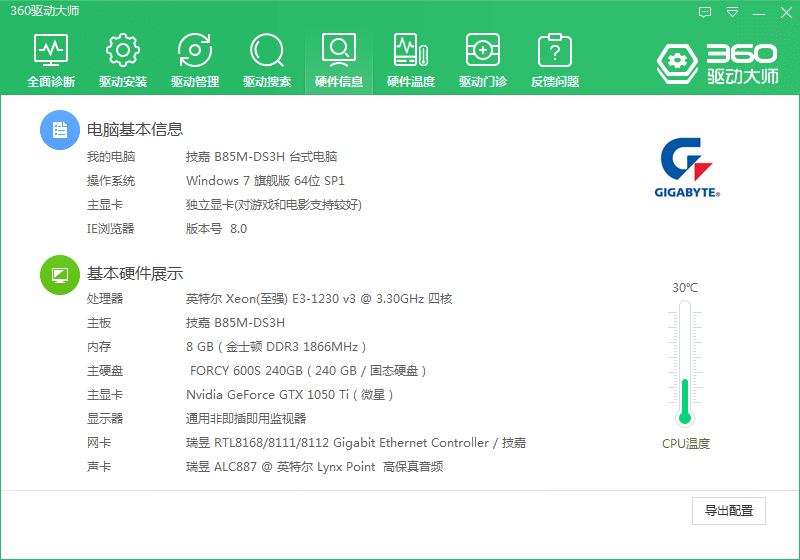Click the green 基本硬件展示 section icon

point(59,275)
